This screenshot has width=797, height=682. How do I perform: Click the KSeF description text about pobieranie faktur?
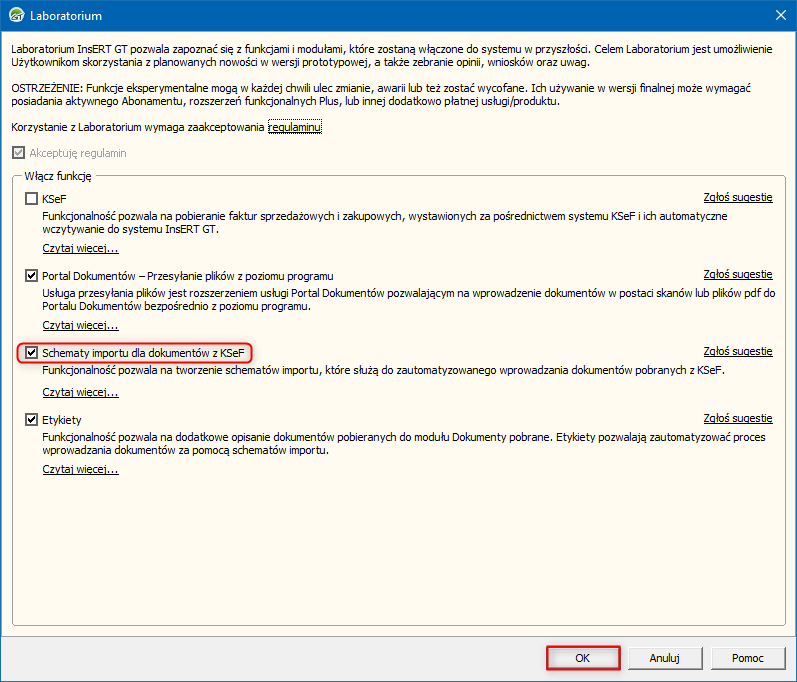tap(385, 223)
